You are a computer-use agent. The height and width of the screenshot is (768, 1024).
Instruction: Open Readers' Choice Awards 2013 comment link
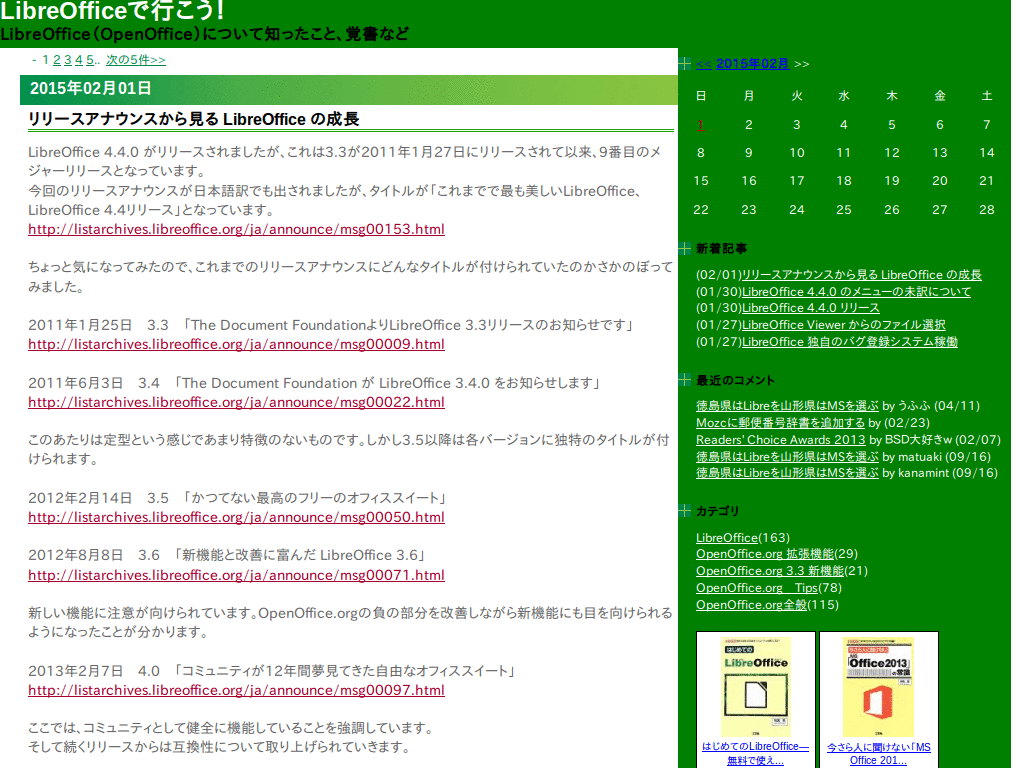[x=780, y=440]
